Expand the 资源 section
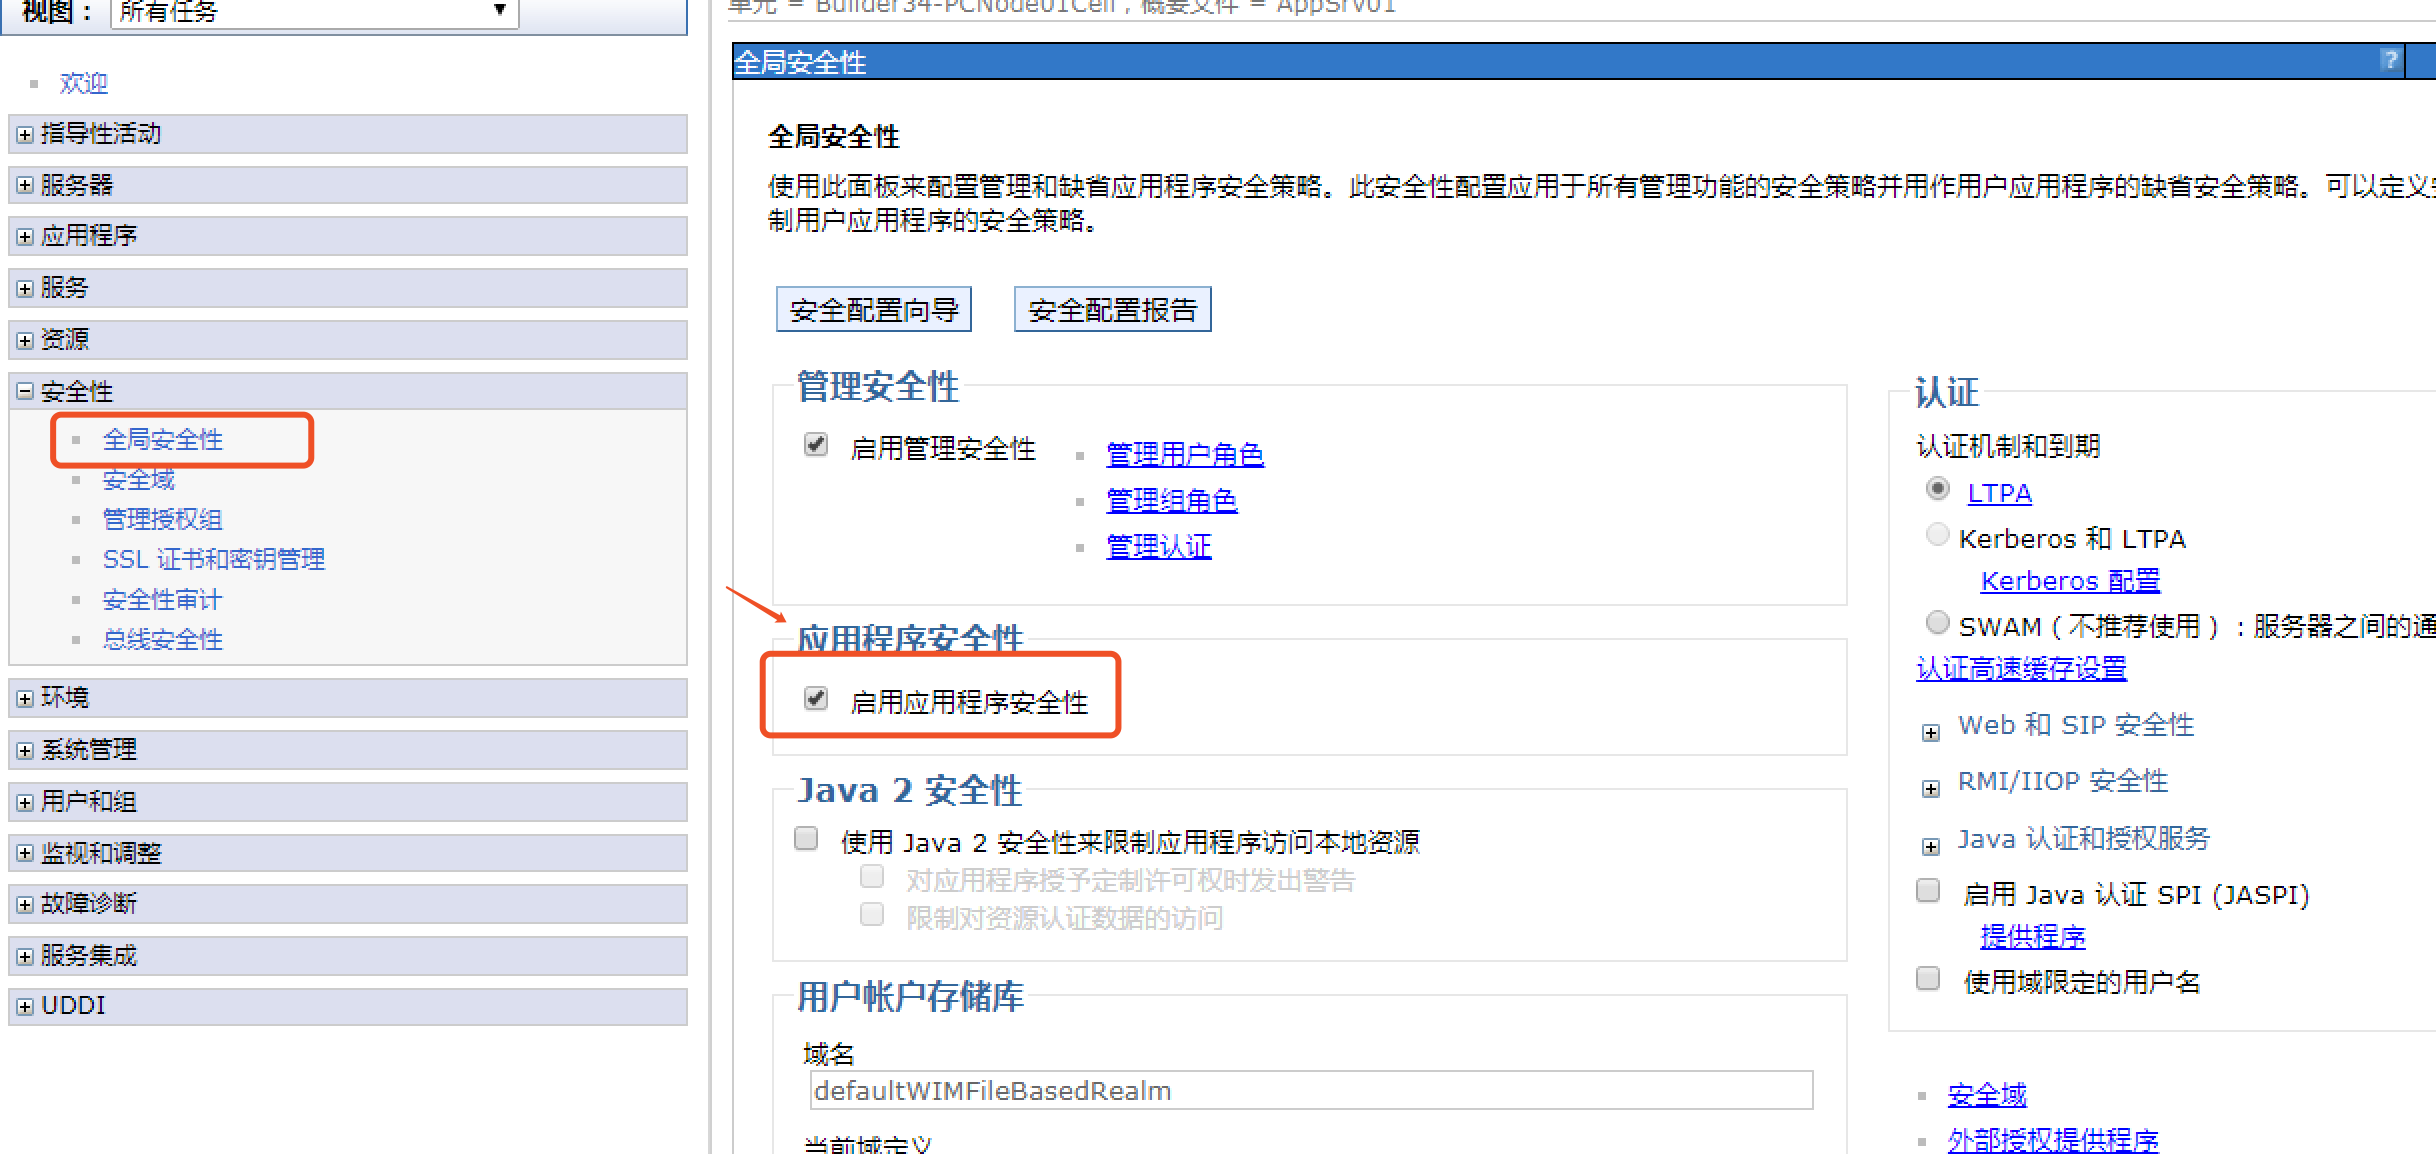Screen dimensions: 2436x1154 [x=25, y=340]
